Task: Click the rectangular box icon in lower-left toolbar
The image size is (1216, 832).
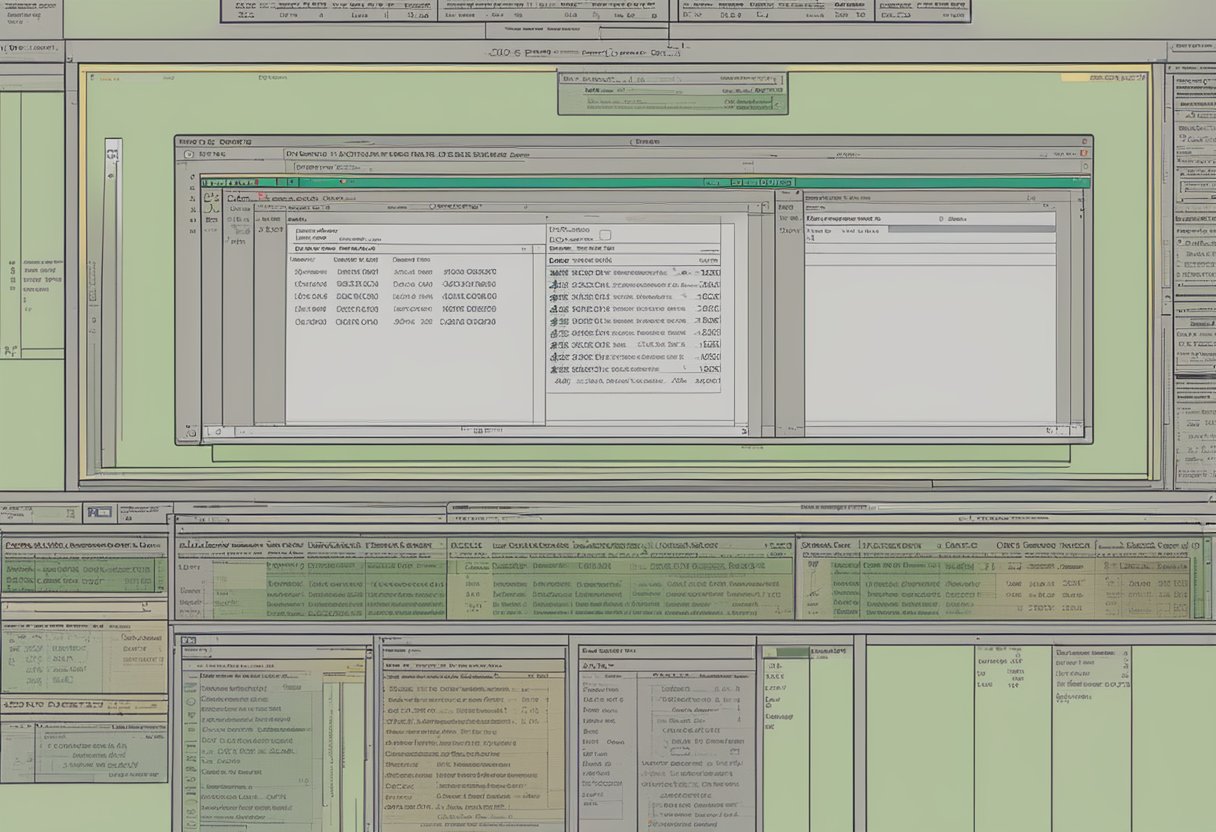Action: pos(98,513)
